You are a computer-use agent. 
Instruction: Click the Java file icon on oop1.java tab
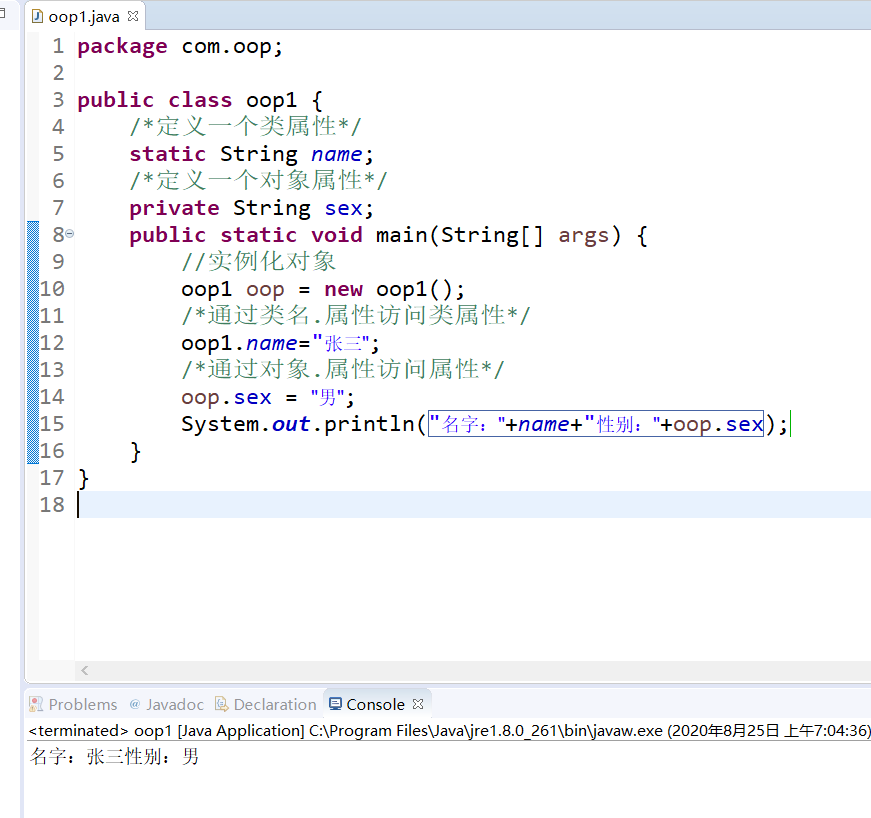tap(37, 16)
